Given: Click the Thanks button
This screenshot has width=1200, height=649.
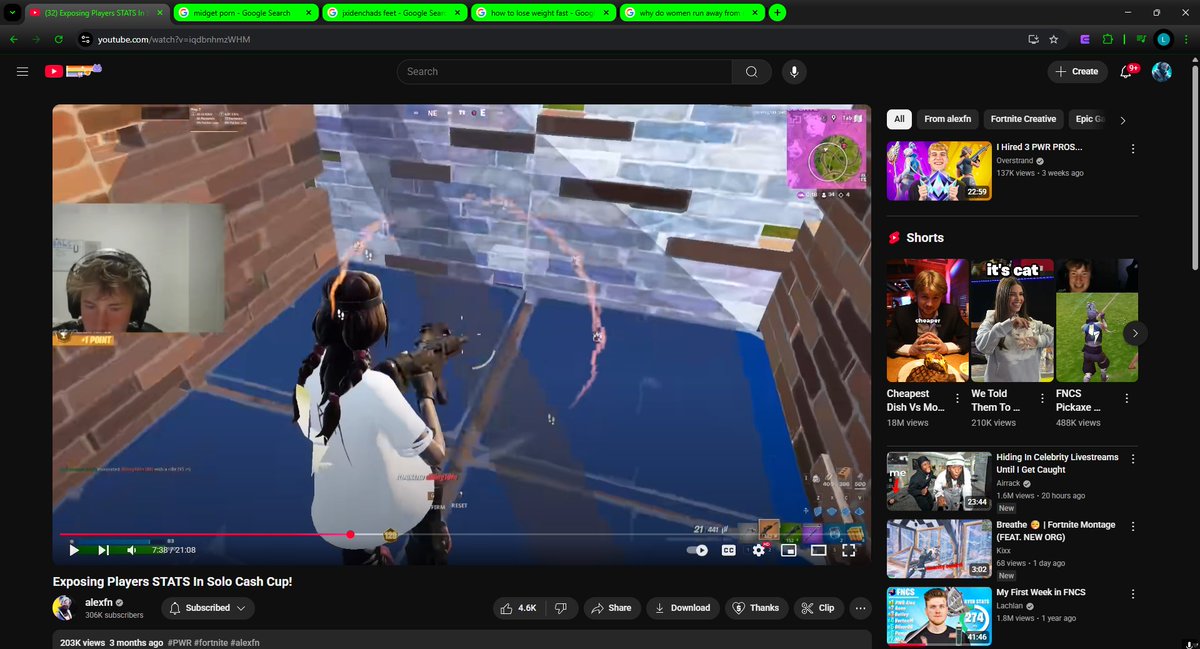Looking at the screenshot, I should [756, 607].
